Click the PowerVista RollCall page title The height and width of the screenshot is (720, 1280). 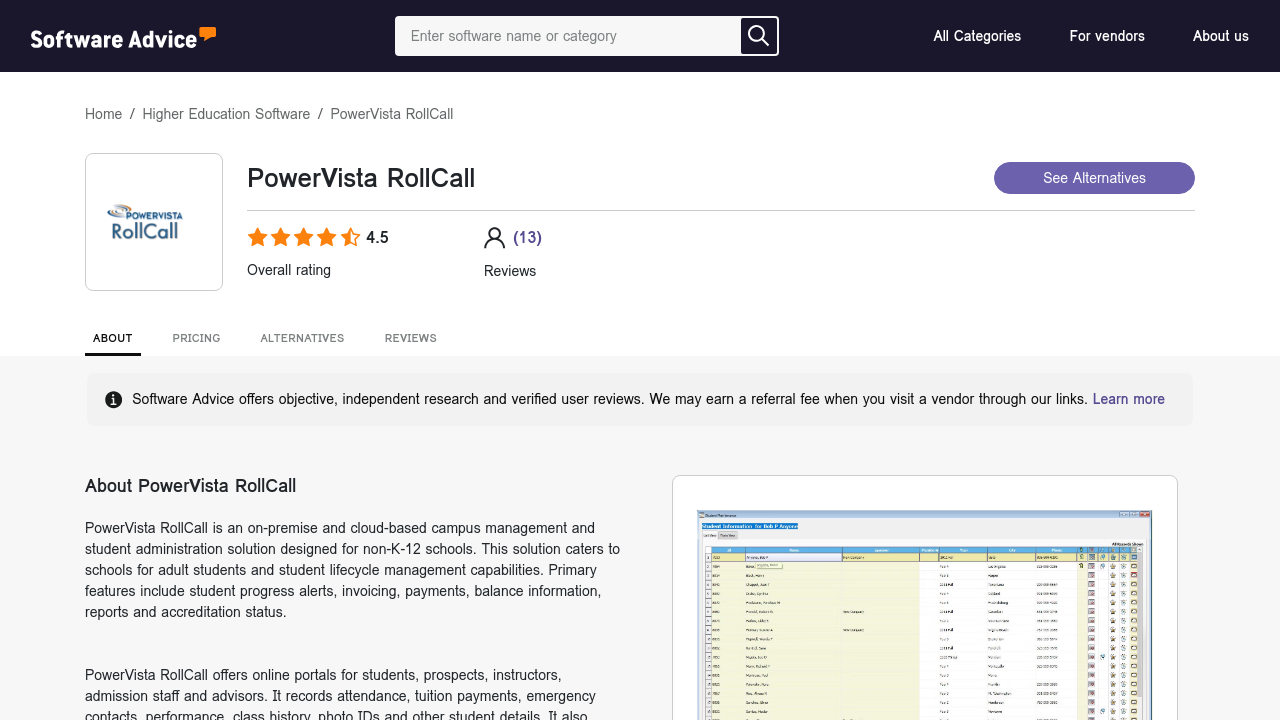click(x=361, y=178)
